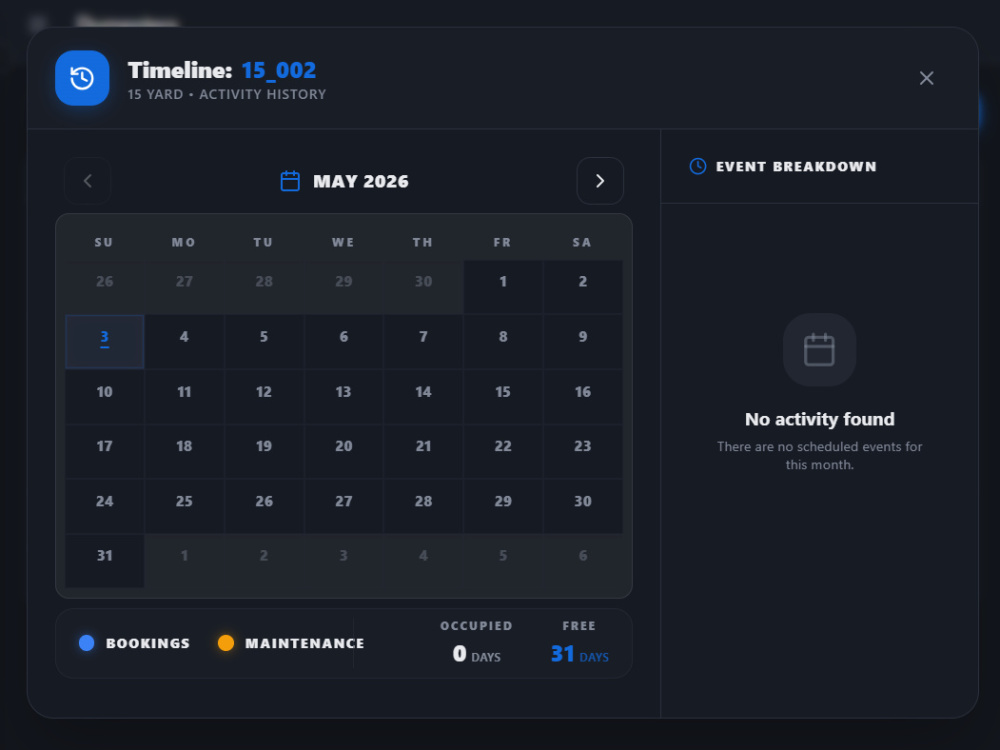Pick May 4 on the calendar

click(x=184, y=341)
